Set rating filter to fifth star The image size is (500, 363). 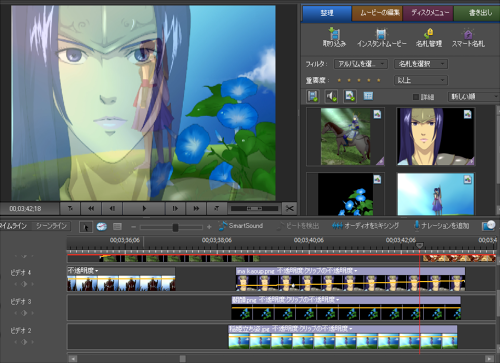(x=379, y=80)
